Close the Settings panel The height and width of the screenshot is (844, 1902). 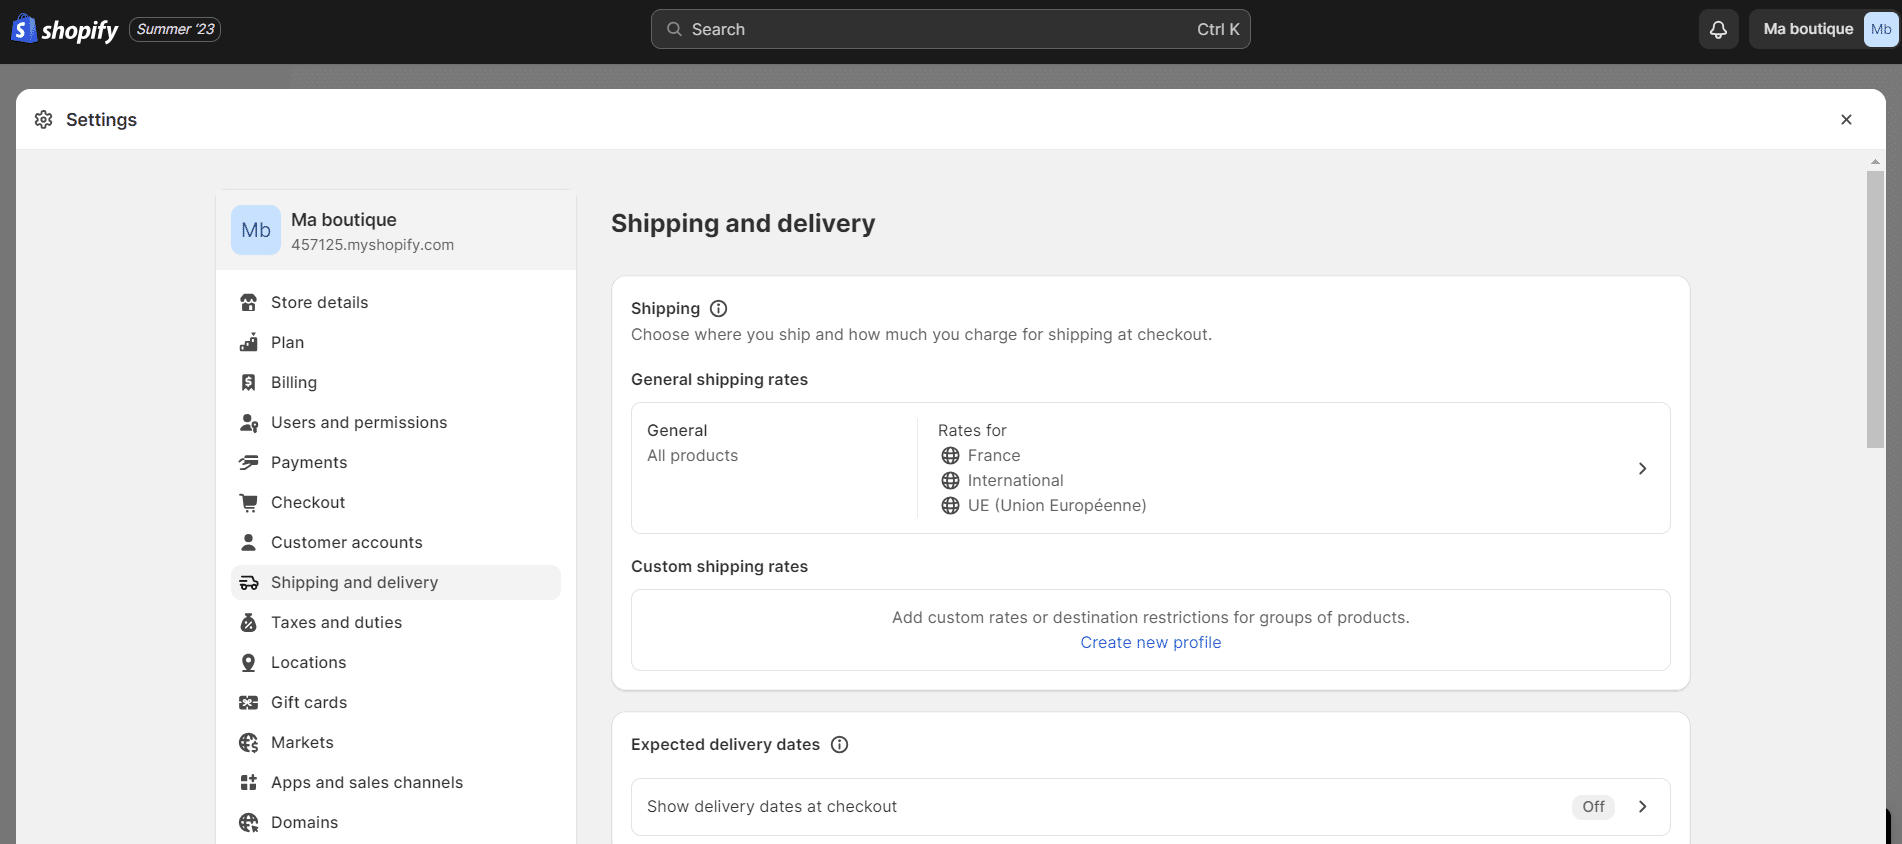[1846, 120]
